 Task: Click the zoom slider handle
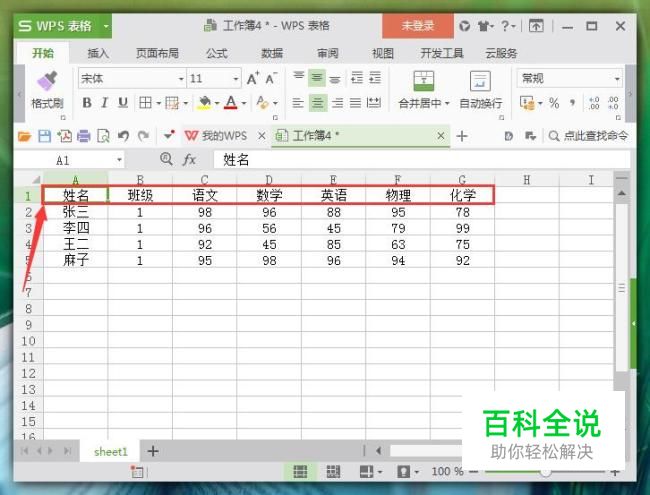[x=546, y=472]
